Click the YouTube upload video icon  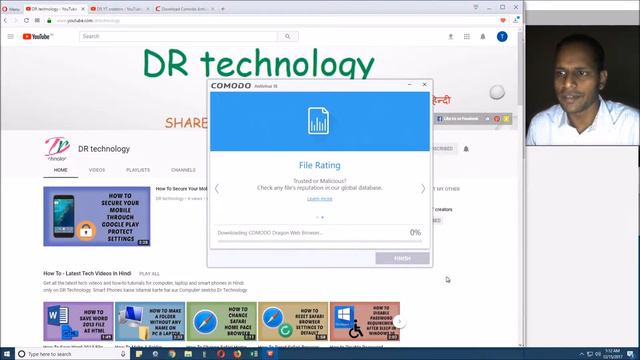pyautogui.click(x=451, y=37)
